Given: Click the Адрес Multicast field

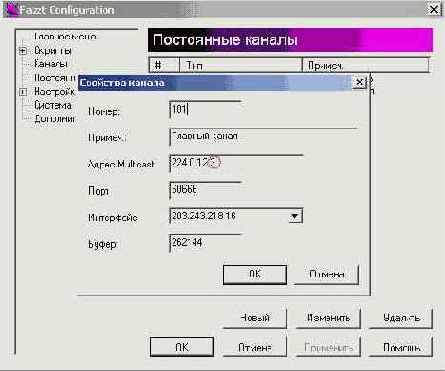Looking at the screenshot, I should [236, 163].
